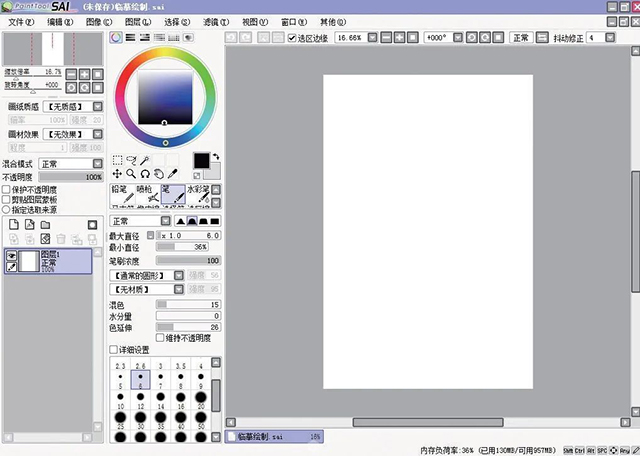Image resolution: width=640 pixels, height=456 pixels.
Task: Select the lasso selection tool
Action: coord(131,160)
